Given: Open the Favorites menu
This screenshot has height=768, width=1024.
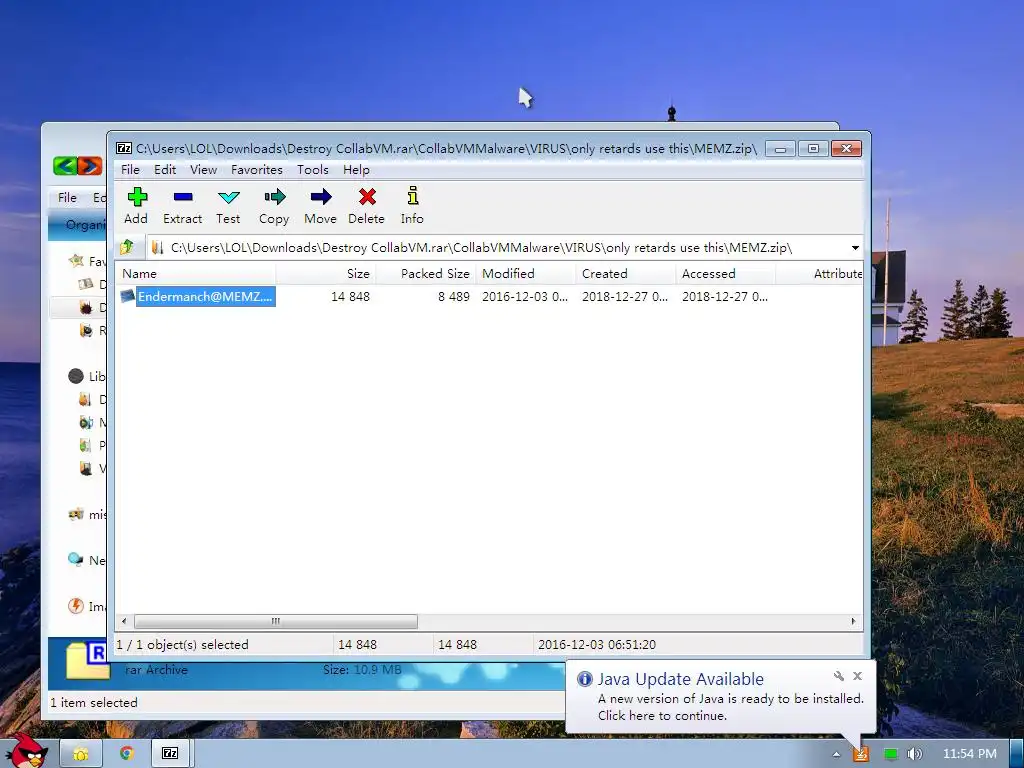Looking at the screenshot, I should click(257, 170).
